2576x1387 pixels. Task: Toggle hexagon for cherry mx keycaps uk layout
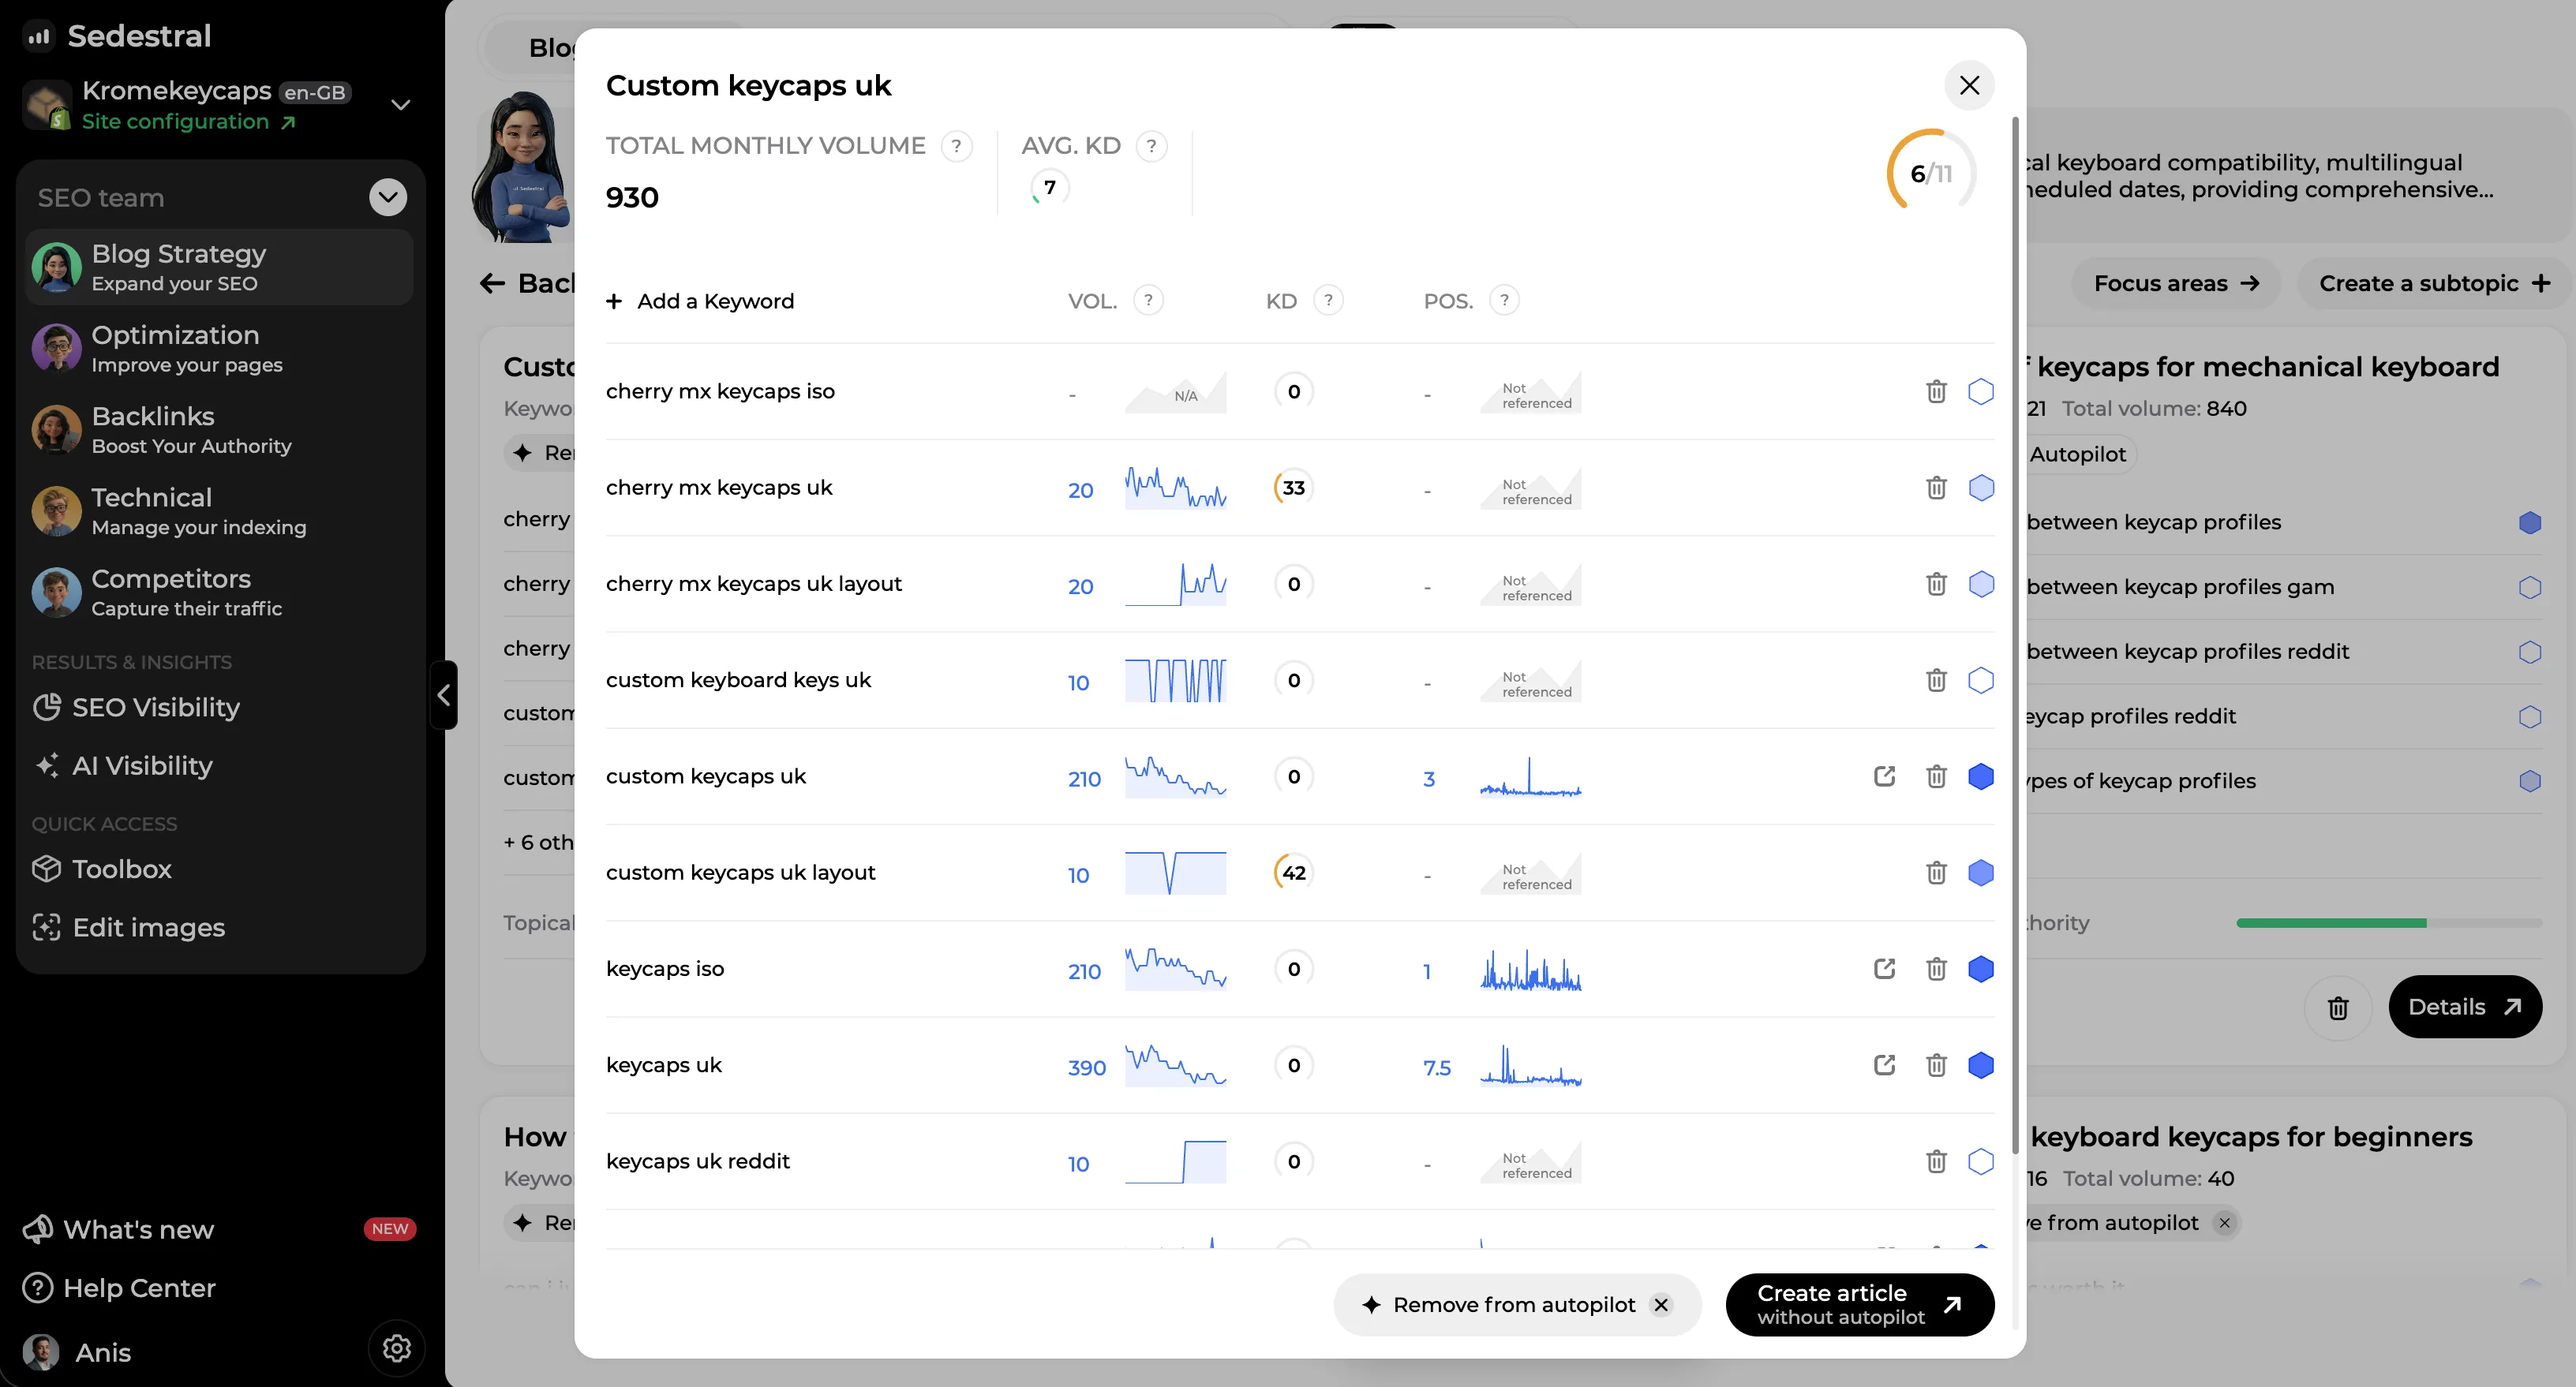(1981, 584)
